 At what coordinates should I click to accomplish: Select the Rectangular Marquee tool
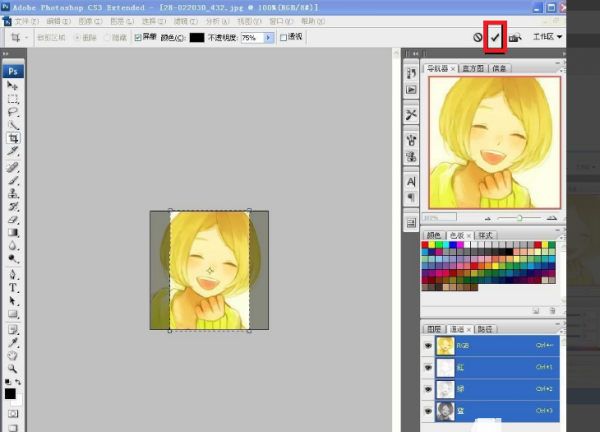pyautogui.click(x=13, y=99)
